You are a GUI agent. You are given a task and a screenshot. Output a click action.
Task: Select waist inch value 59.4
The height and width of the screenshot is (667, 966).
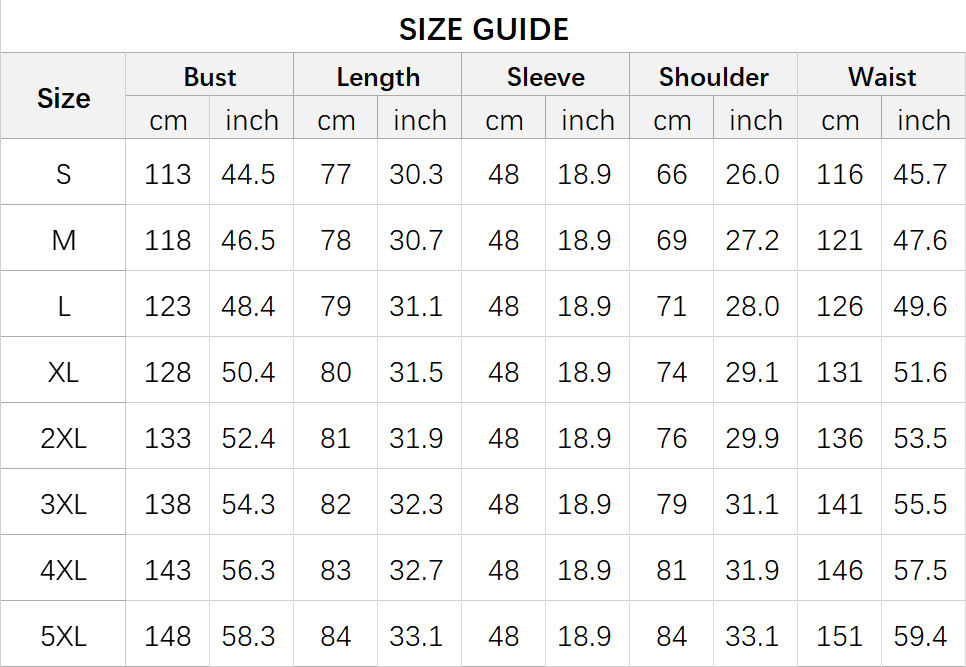click(920, 636)
